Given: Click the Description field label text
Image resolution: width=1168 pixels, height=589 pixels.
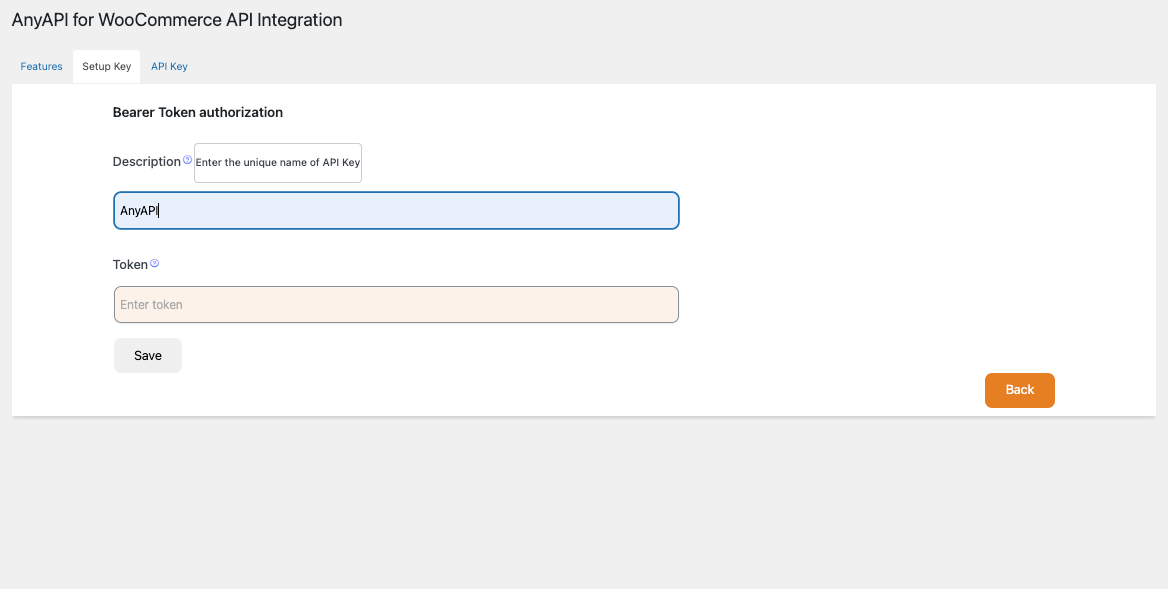Looking at the screenshot, I should click(x=146, y=162).
